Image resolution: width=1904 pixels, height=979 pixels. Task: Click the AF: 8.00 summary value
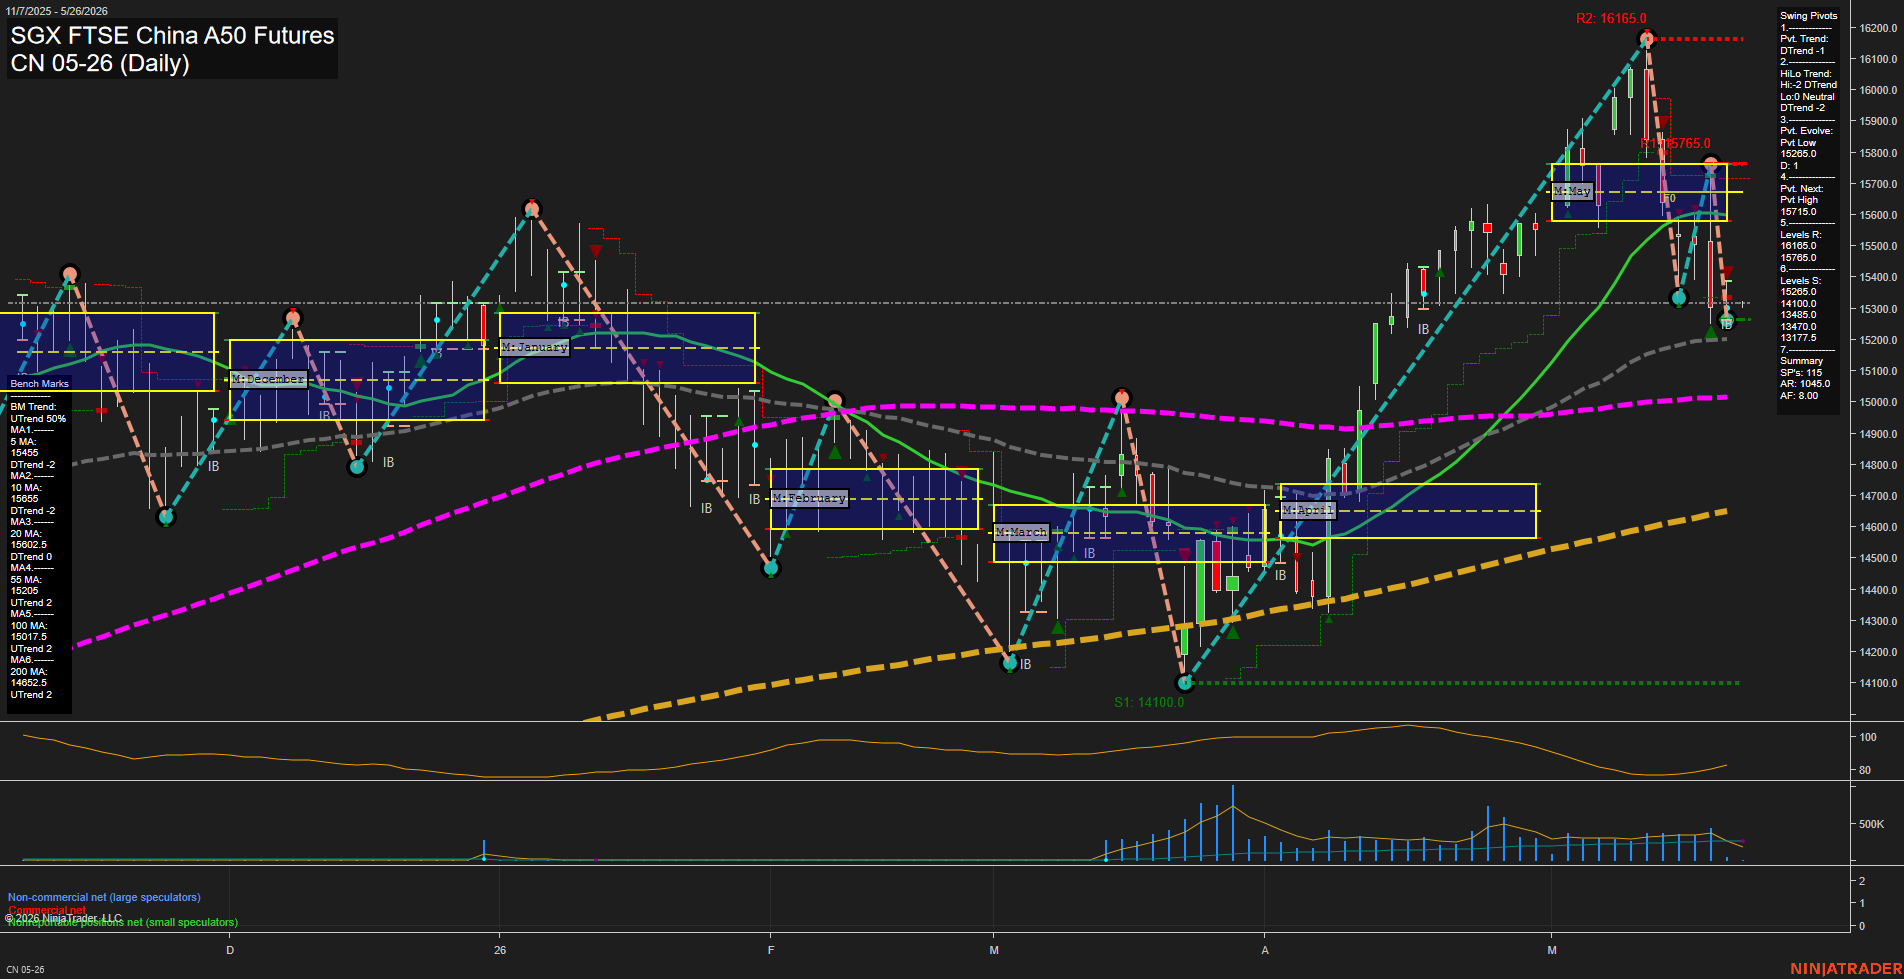(1799, 396)
